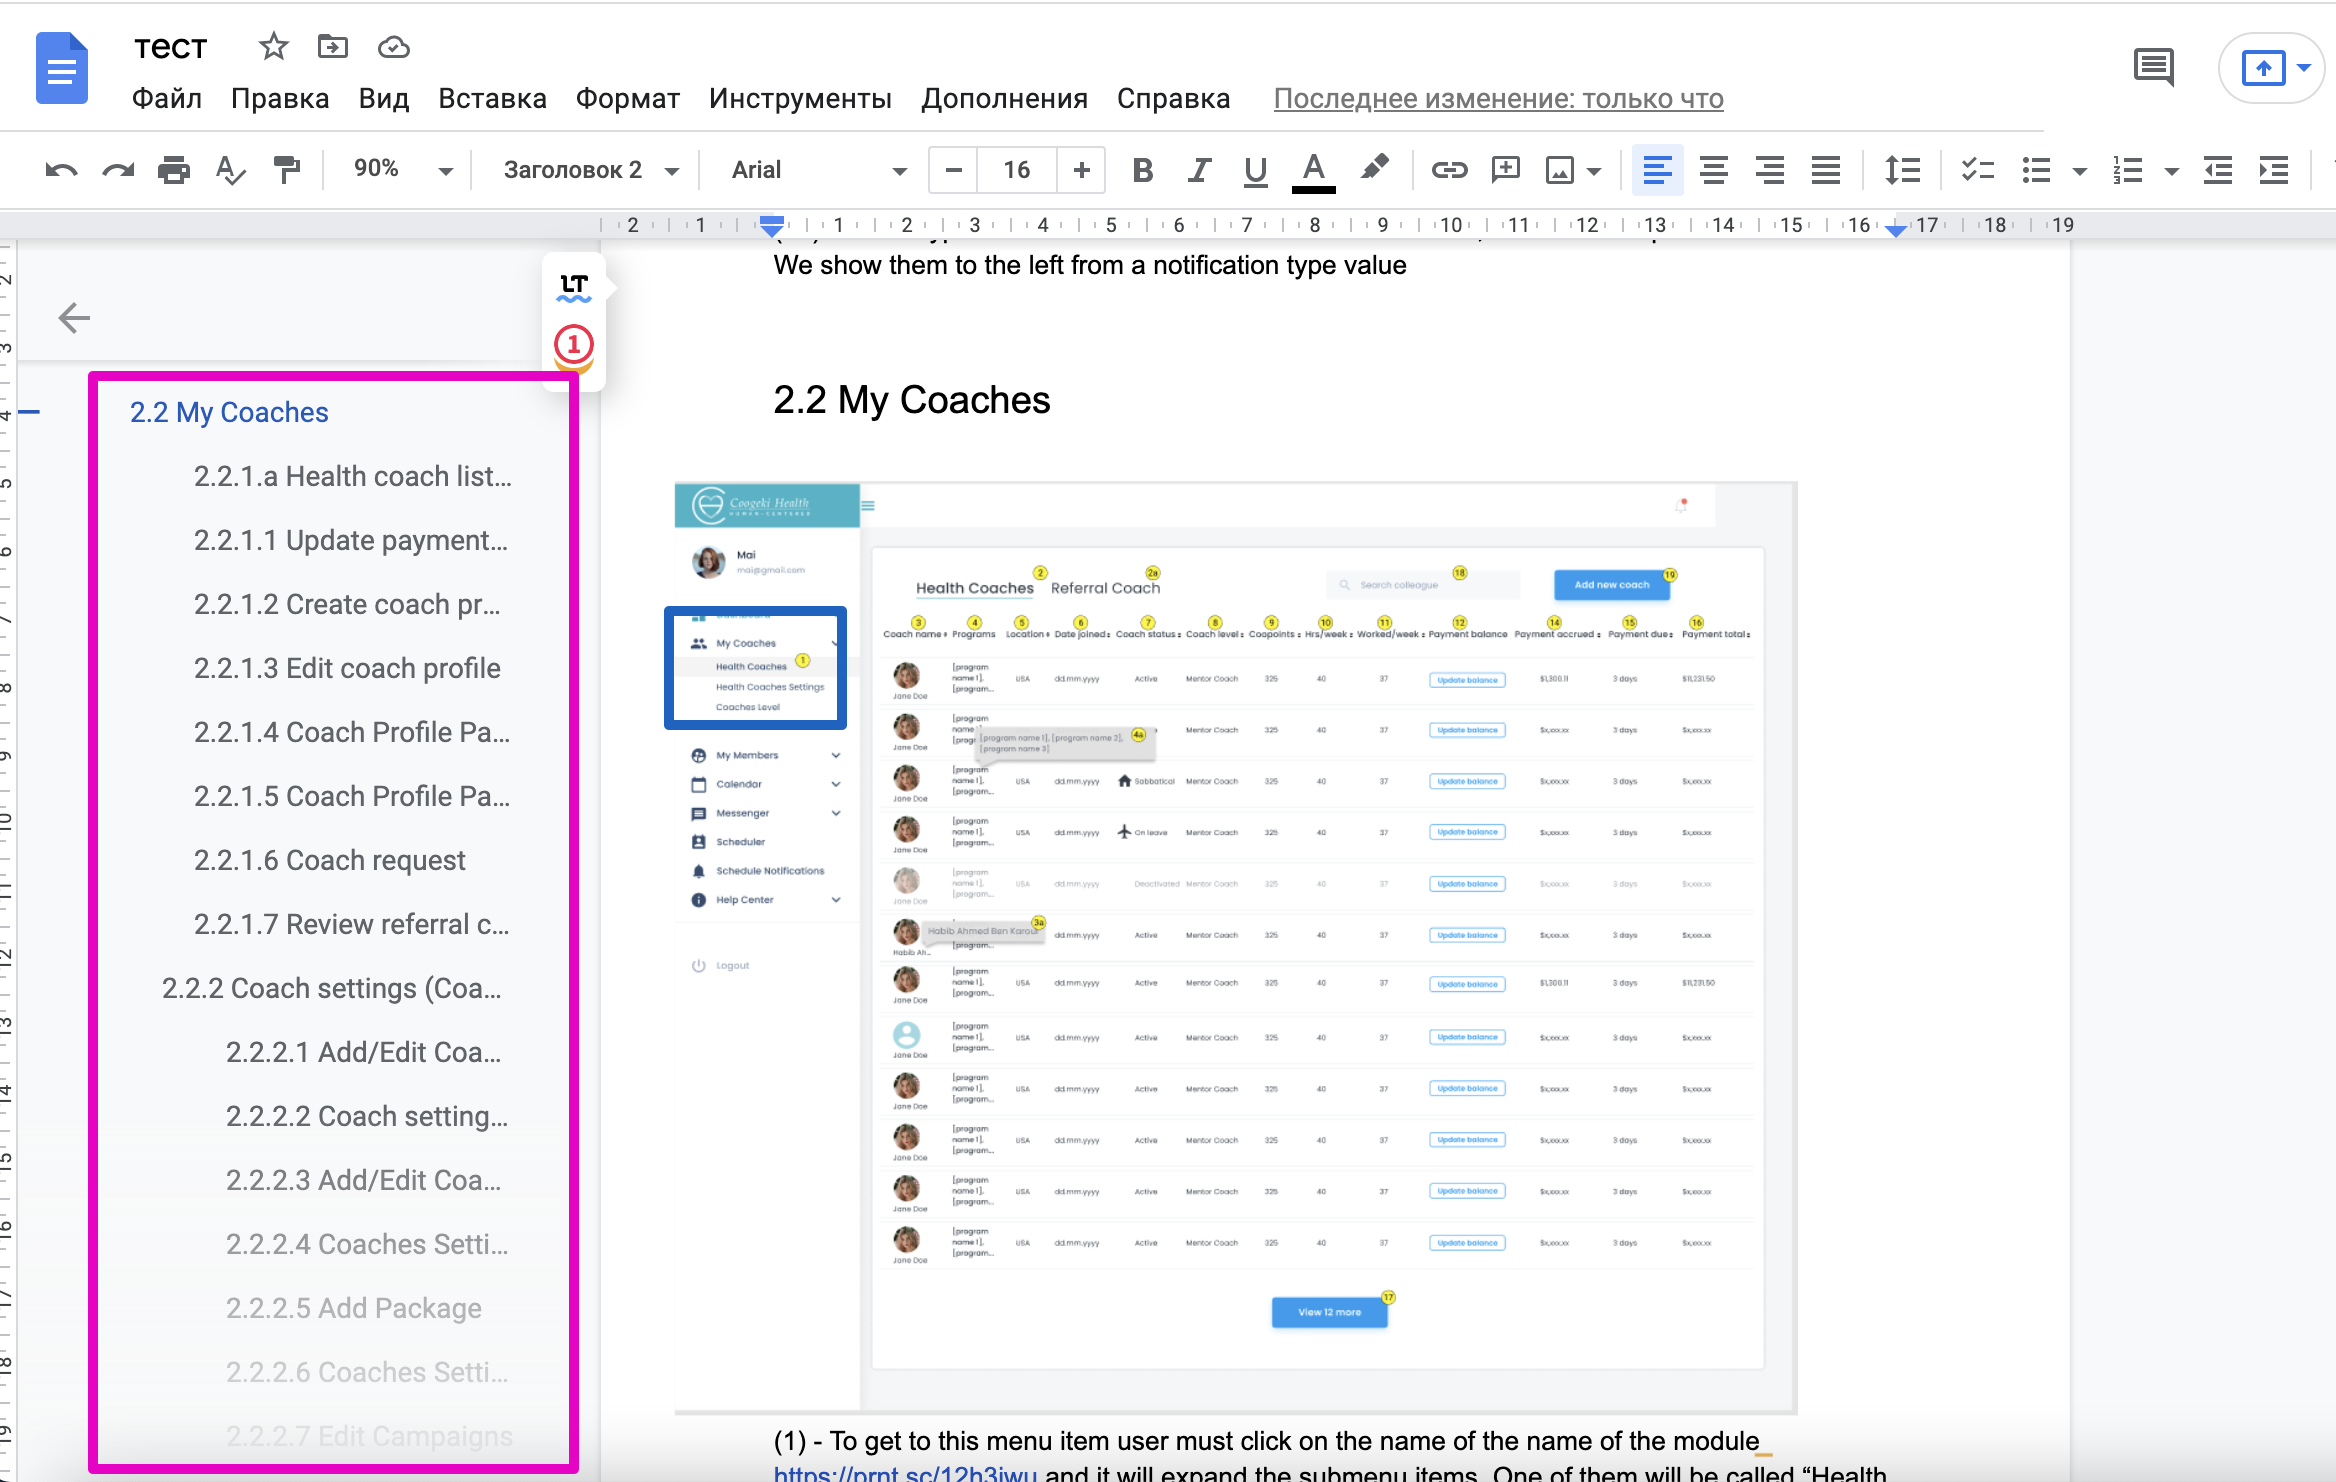Click the Undo arrow icon

(61, 170)
